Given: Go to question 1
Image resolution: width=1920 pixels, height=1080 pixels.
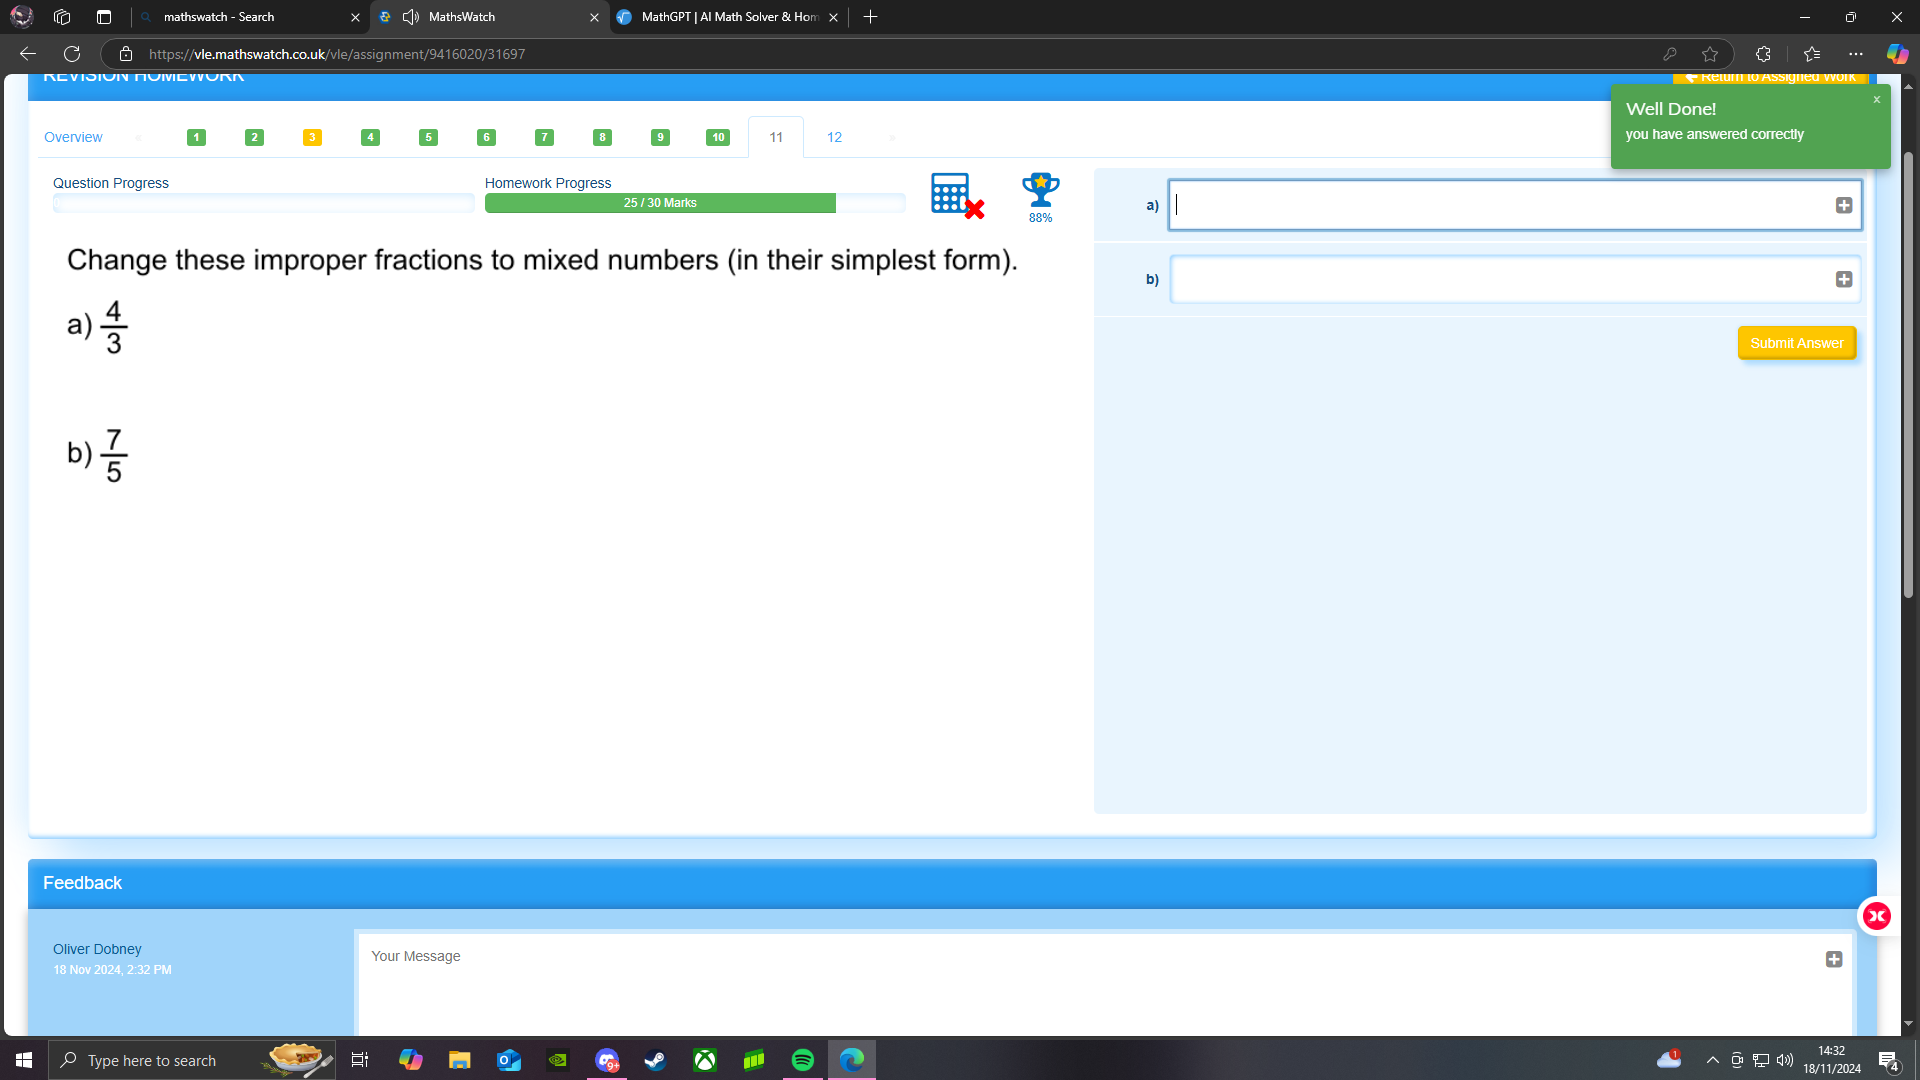Looking at the screenshot, I should 196,137.
